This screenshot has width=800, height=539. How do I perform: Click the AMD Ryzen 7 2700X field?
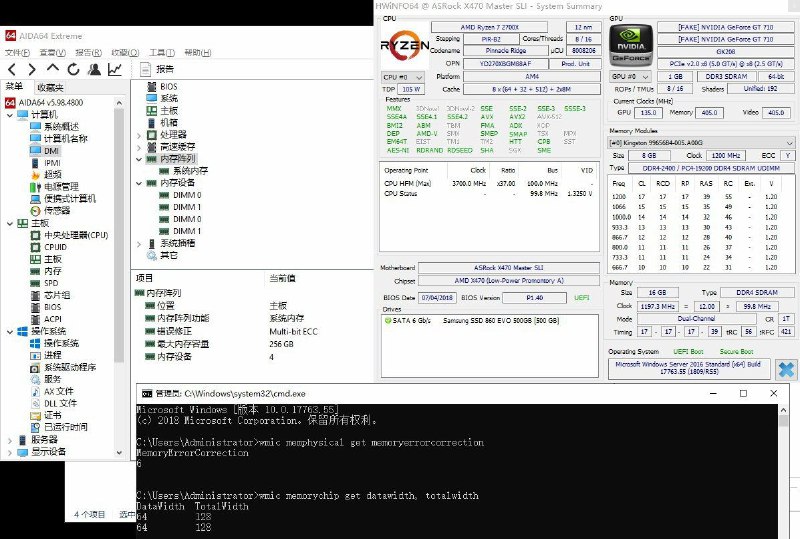(x=489, y=27)
